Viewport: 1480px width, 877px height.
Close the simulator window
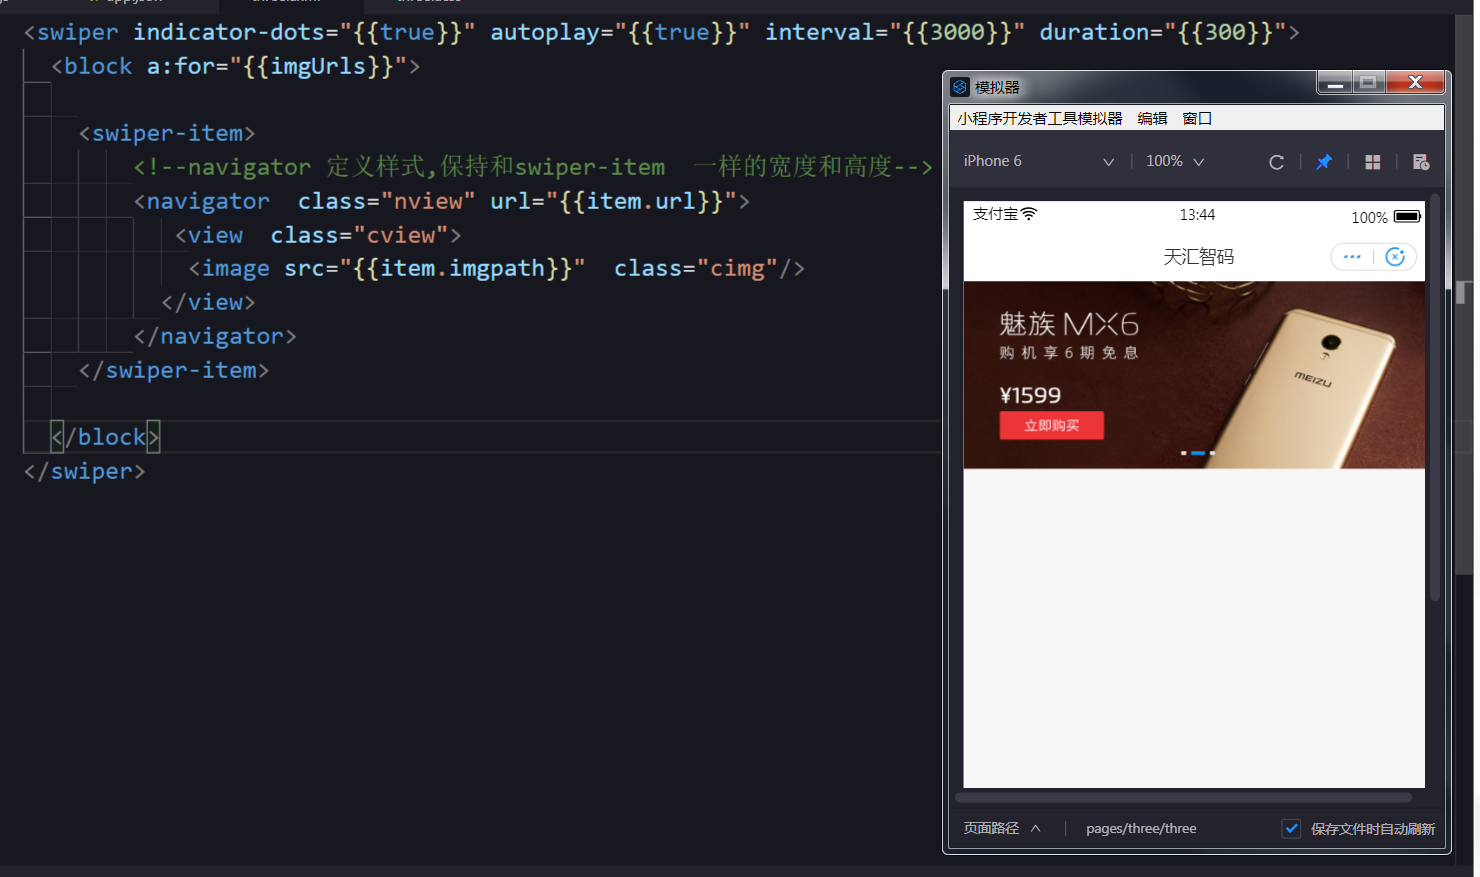[x=1415, y=83]
